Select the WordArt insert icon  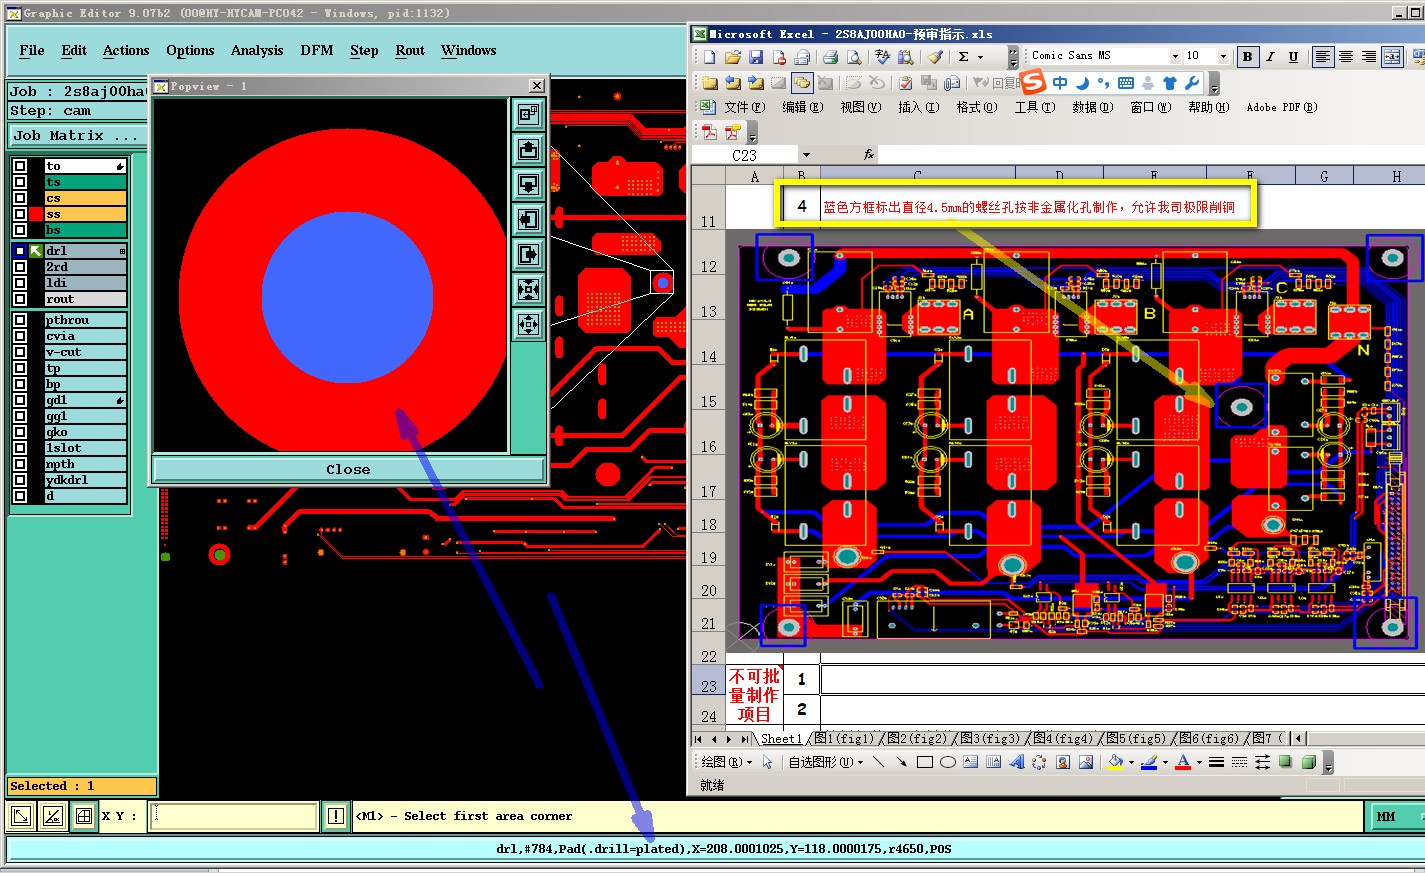pos(1016,762)
